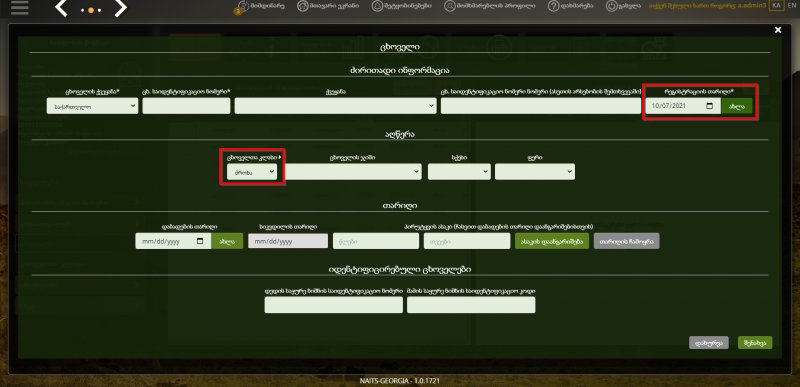
Task: Open the color dropdown
Action: coord(535,172)
